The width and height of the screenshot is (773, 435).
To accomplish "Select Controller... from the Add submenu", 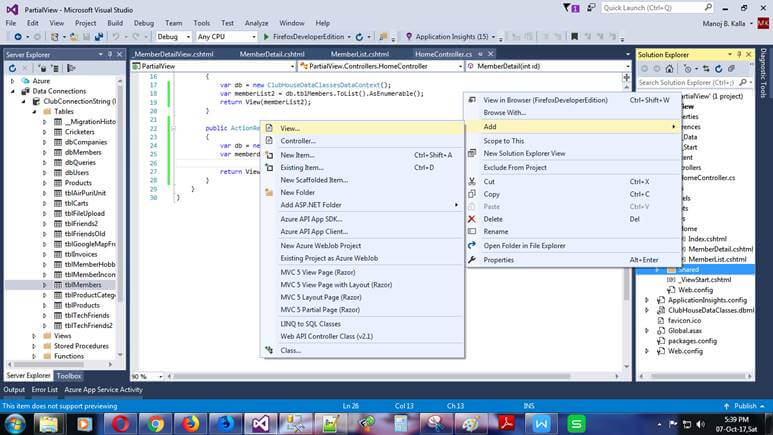I will (362, 141).
